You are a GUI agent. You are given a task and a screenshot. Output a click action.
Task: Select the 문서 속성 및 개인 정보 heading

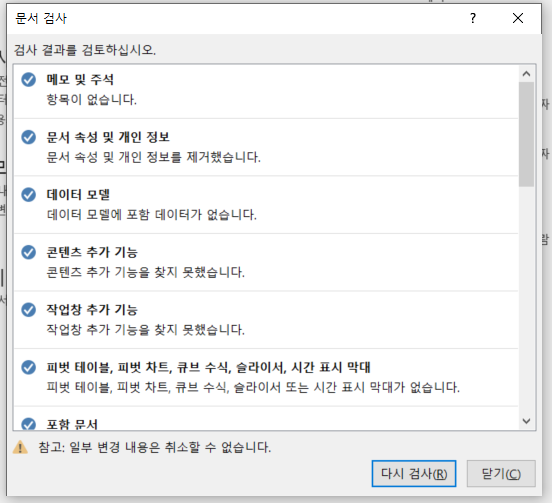tap(108, 137)
